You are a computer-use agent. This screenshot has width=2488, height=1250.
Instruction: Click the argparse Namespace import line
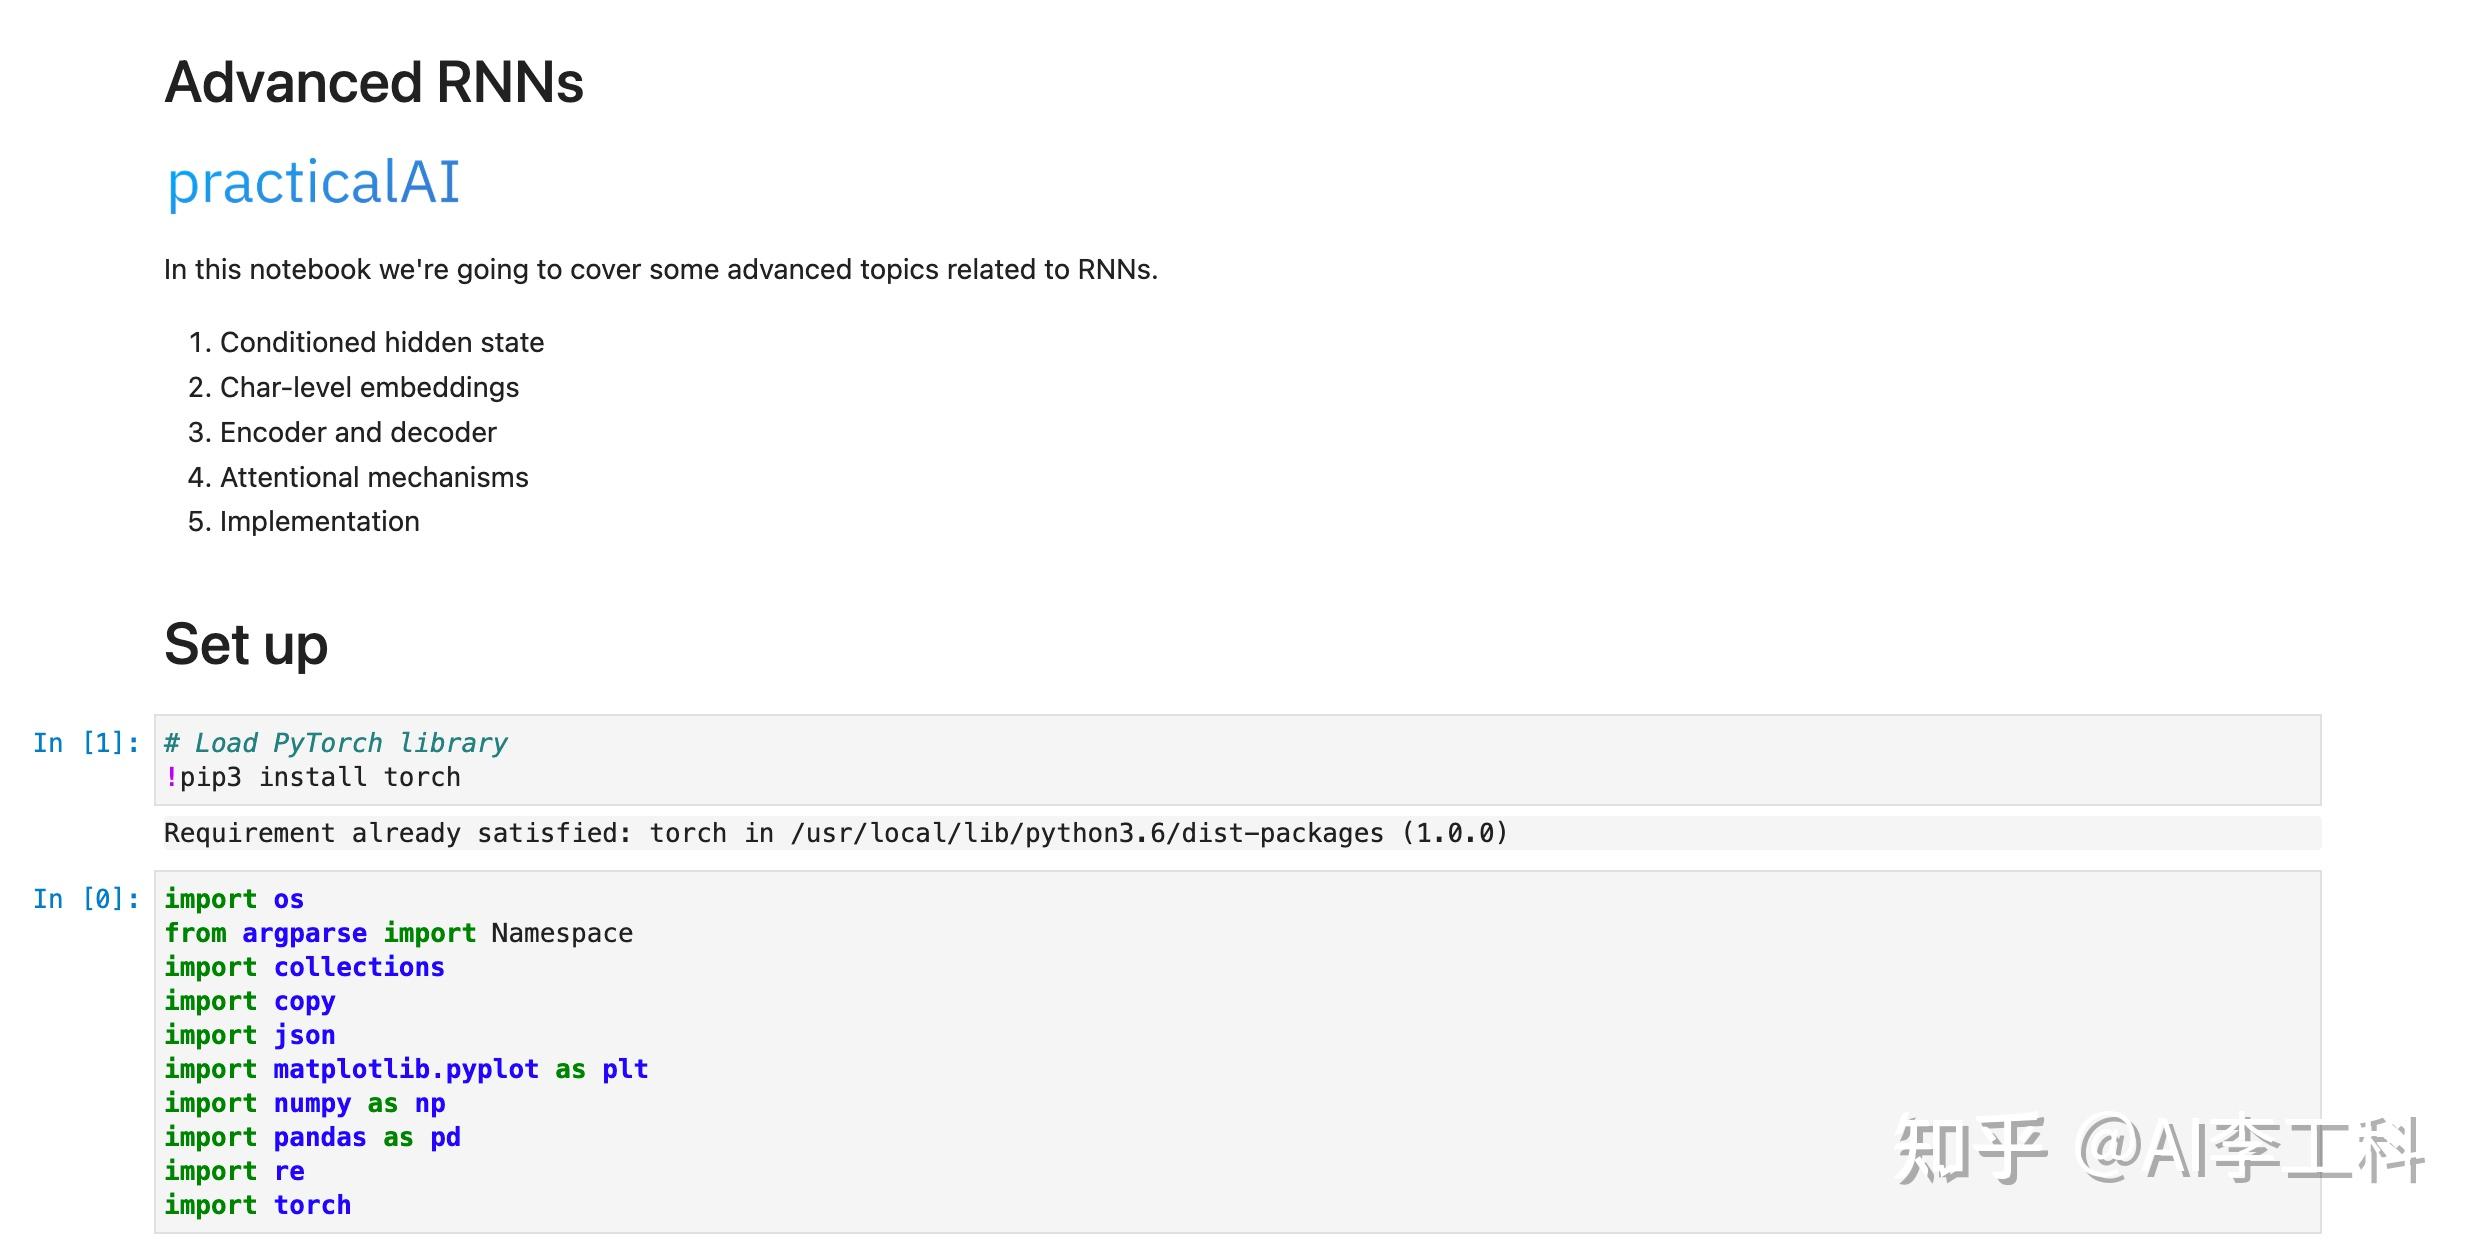[398, 933]
